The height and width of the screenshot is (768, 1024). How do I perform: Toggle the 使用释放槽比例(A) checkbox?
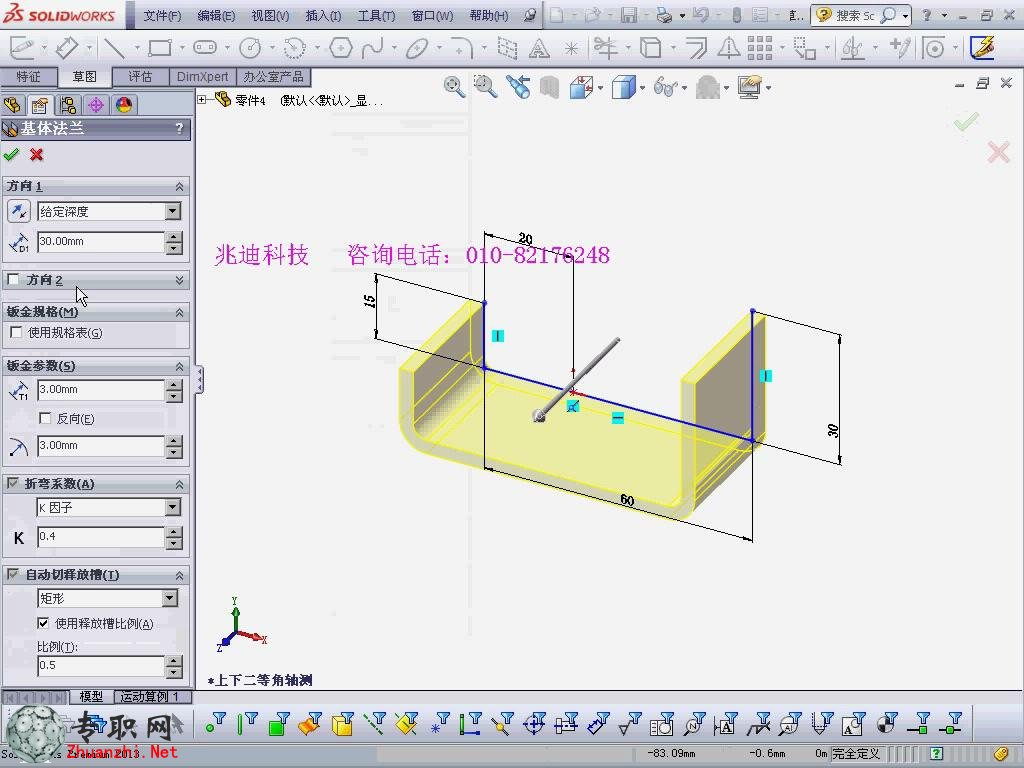(x=43, y=623)
